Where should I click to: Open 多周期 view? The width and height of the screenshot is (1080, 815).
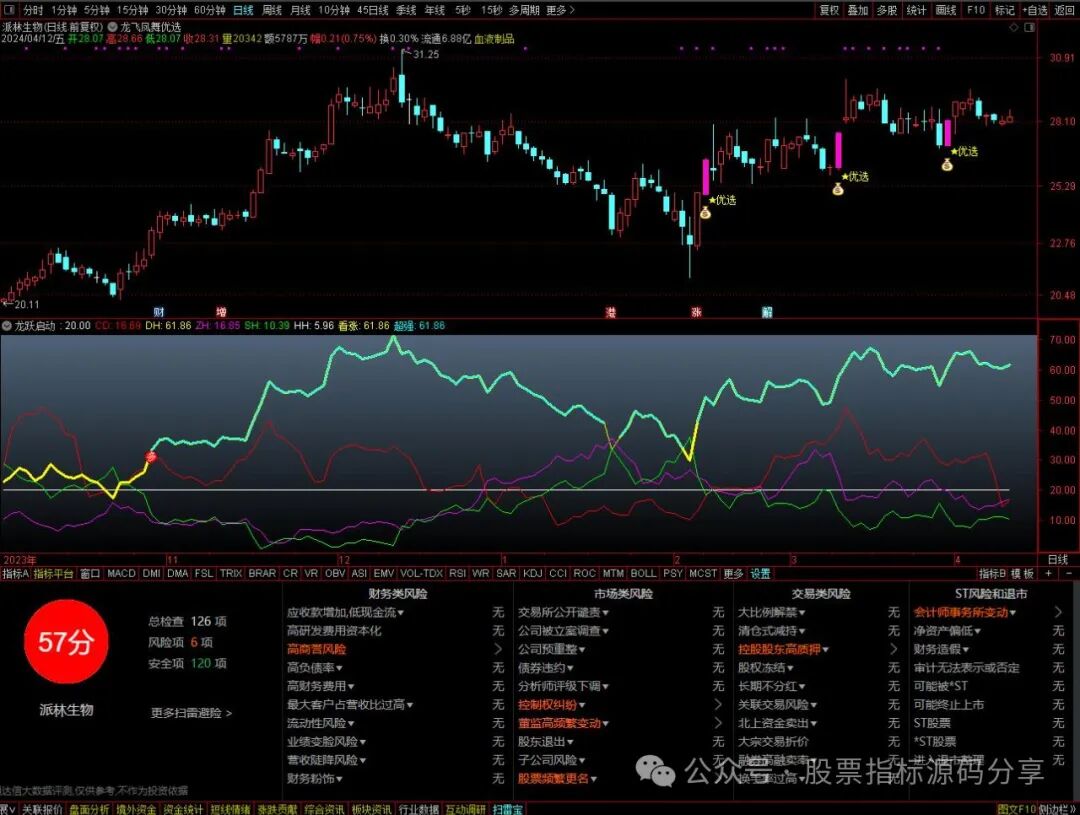pyautogui.click(x=524, y=10)
